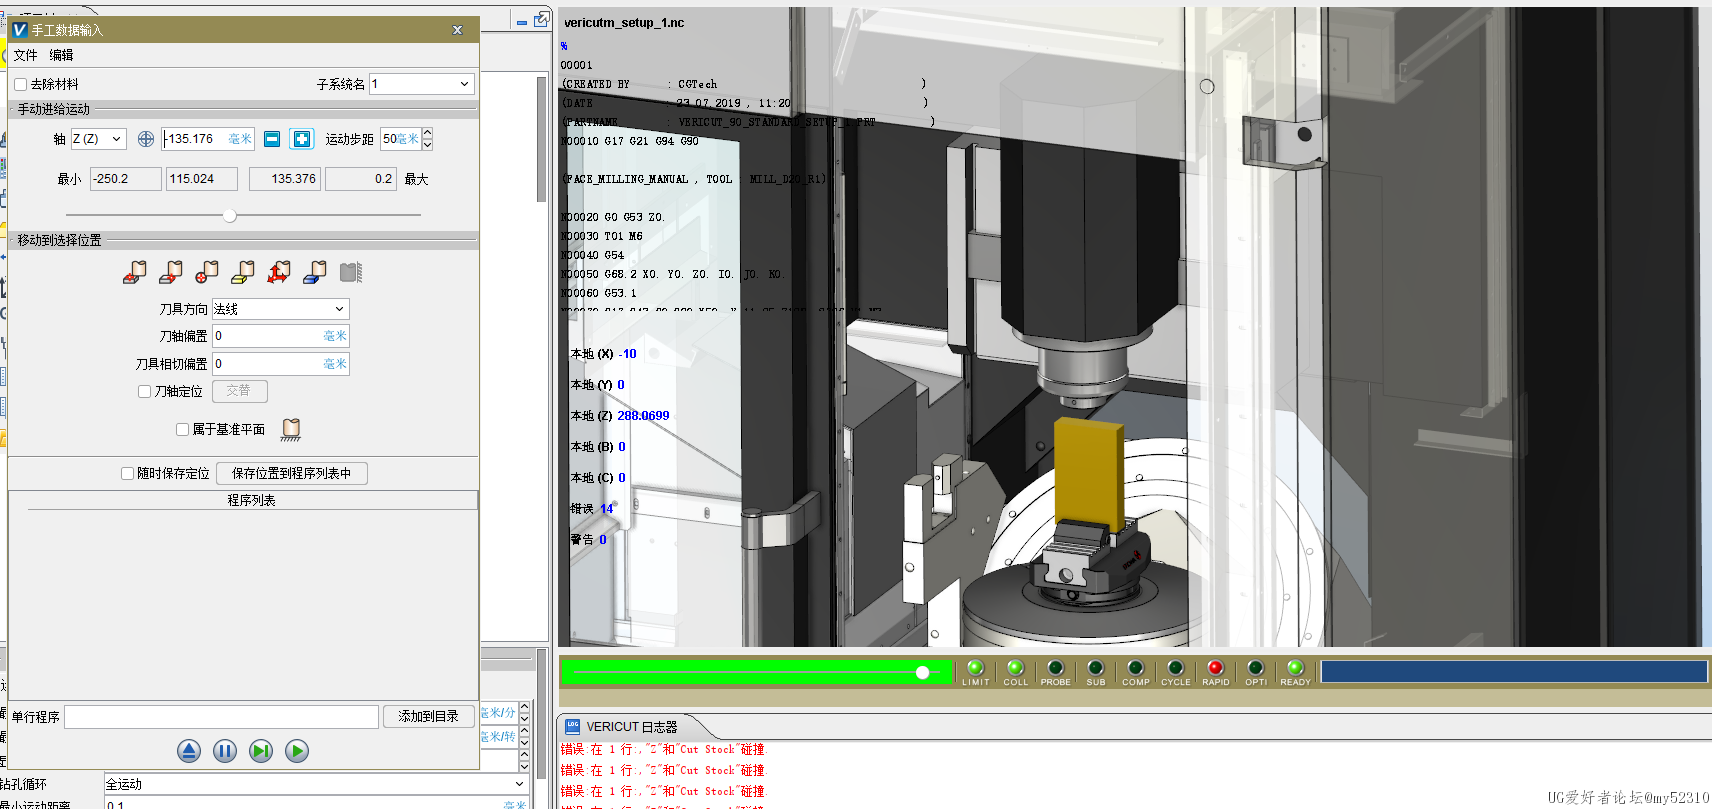Screen dimensions: 1712x809
Task: Click the SUB status light
Action: tap(1096, 668)
